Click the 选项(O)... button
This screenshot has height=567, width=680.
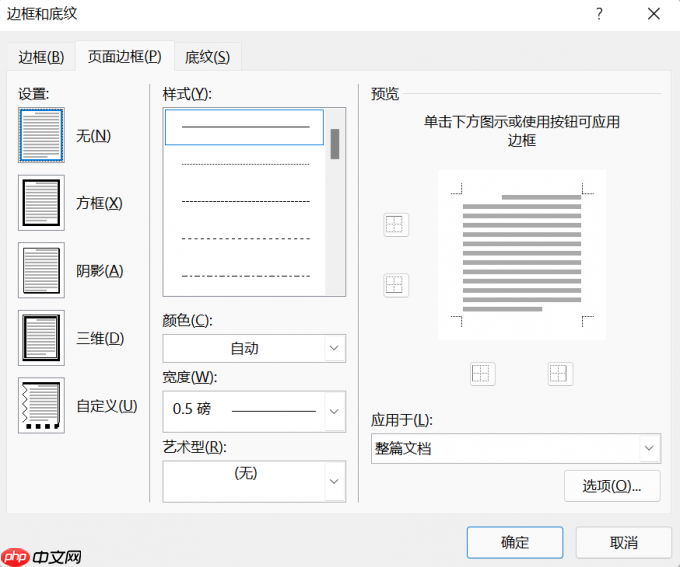click(612, 486)
